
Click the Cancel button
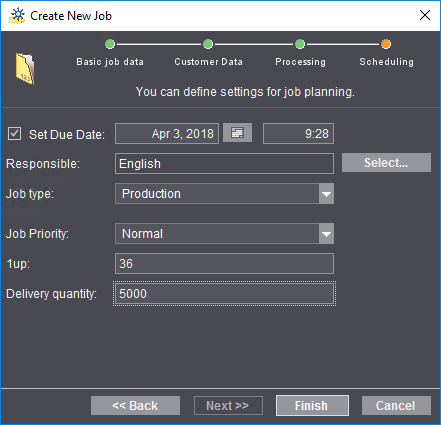tap(396, 406)
